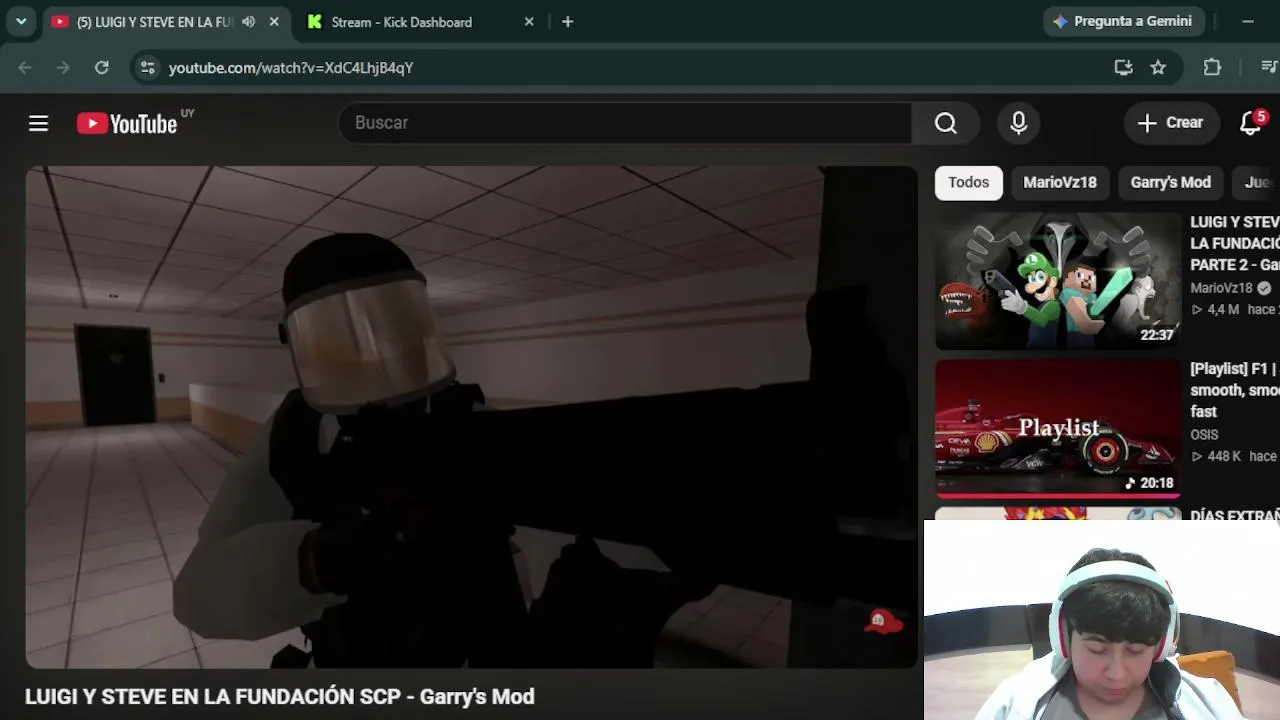Open the media controls icon in Chrome's toolbar
The image size is (1280, 720).
[1269, 67]
